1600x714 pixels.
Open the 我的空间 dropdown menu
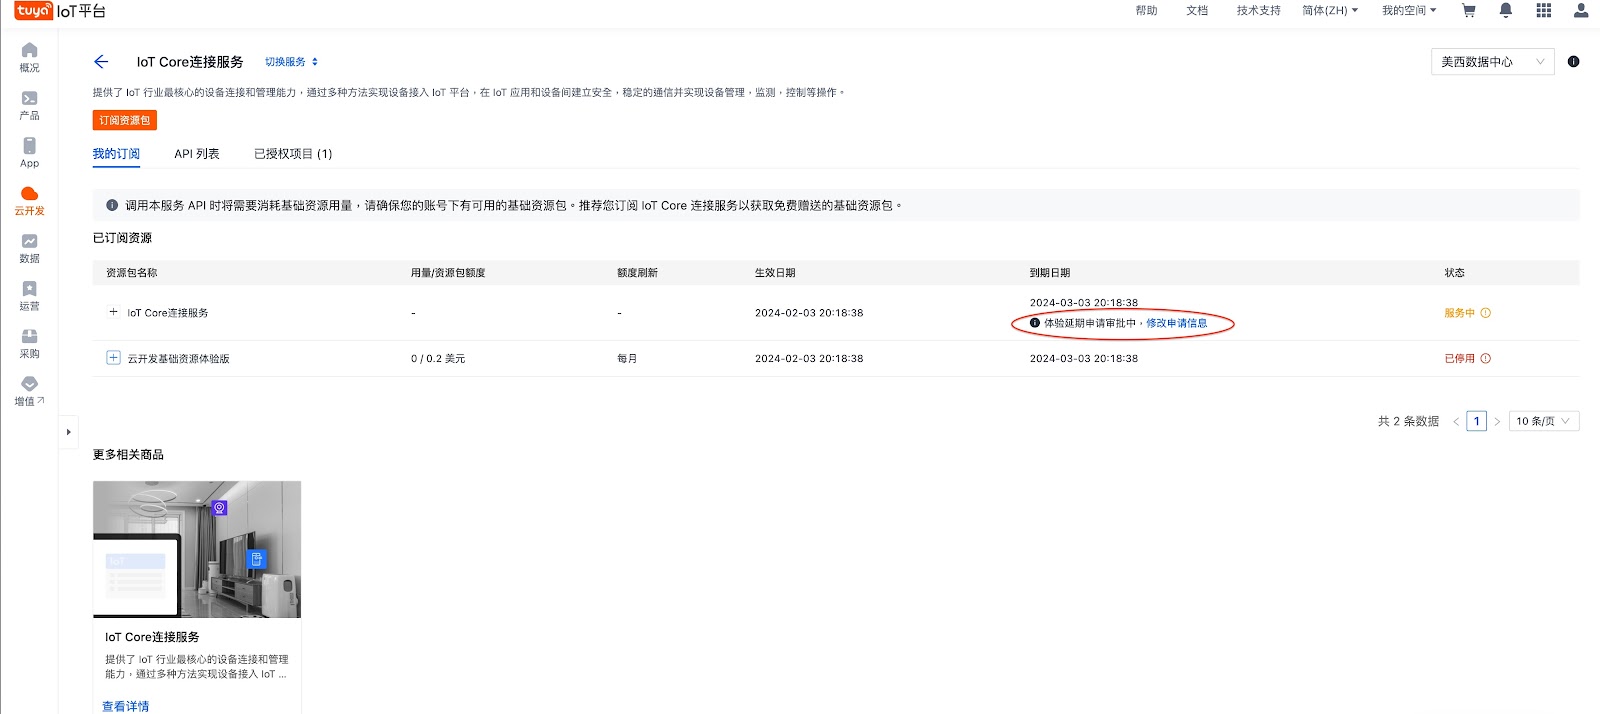tap(1409, 11)
